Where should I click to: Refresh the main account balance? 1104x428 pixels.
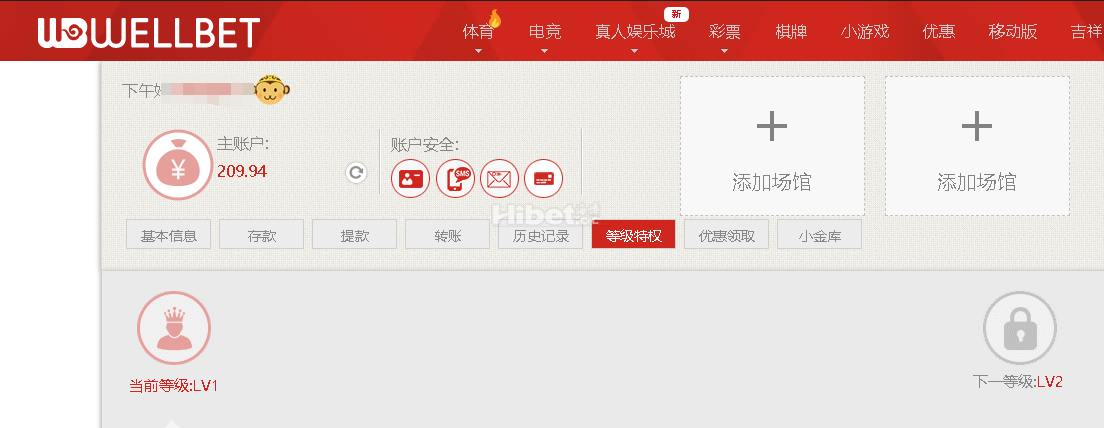point(355,173)
